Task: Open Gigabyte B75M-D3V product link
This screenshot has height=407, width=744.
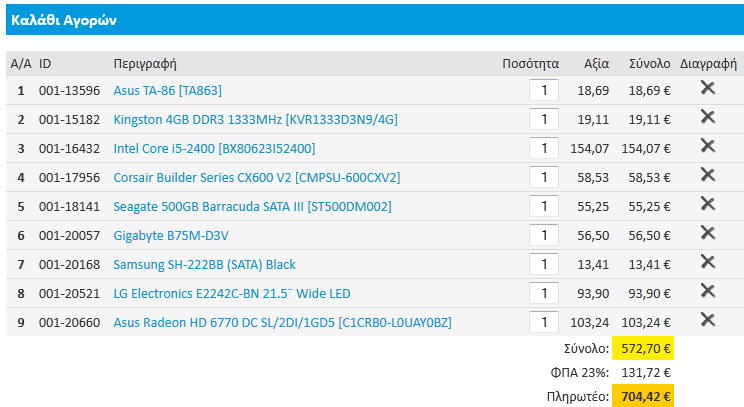Action: (x=171, y=235)
